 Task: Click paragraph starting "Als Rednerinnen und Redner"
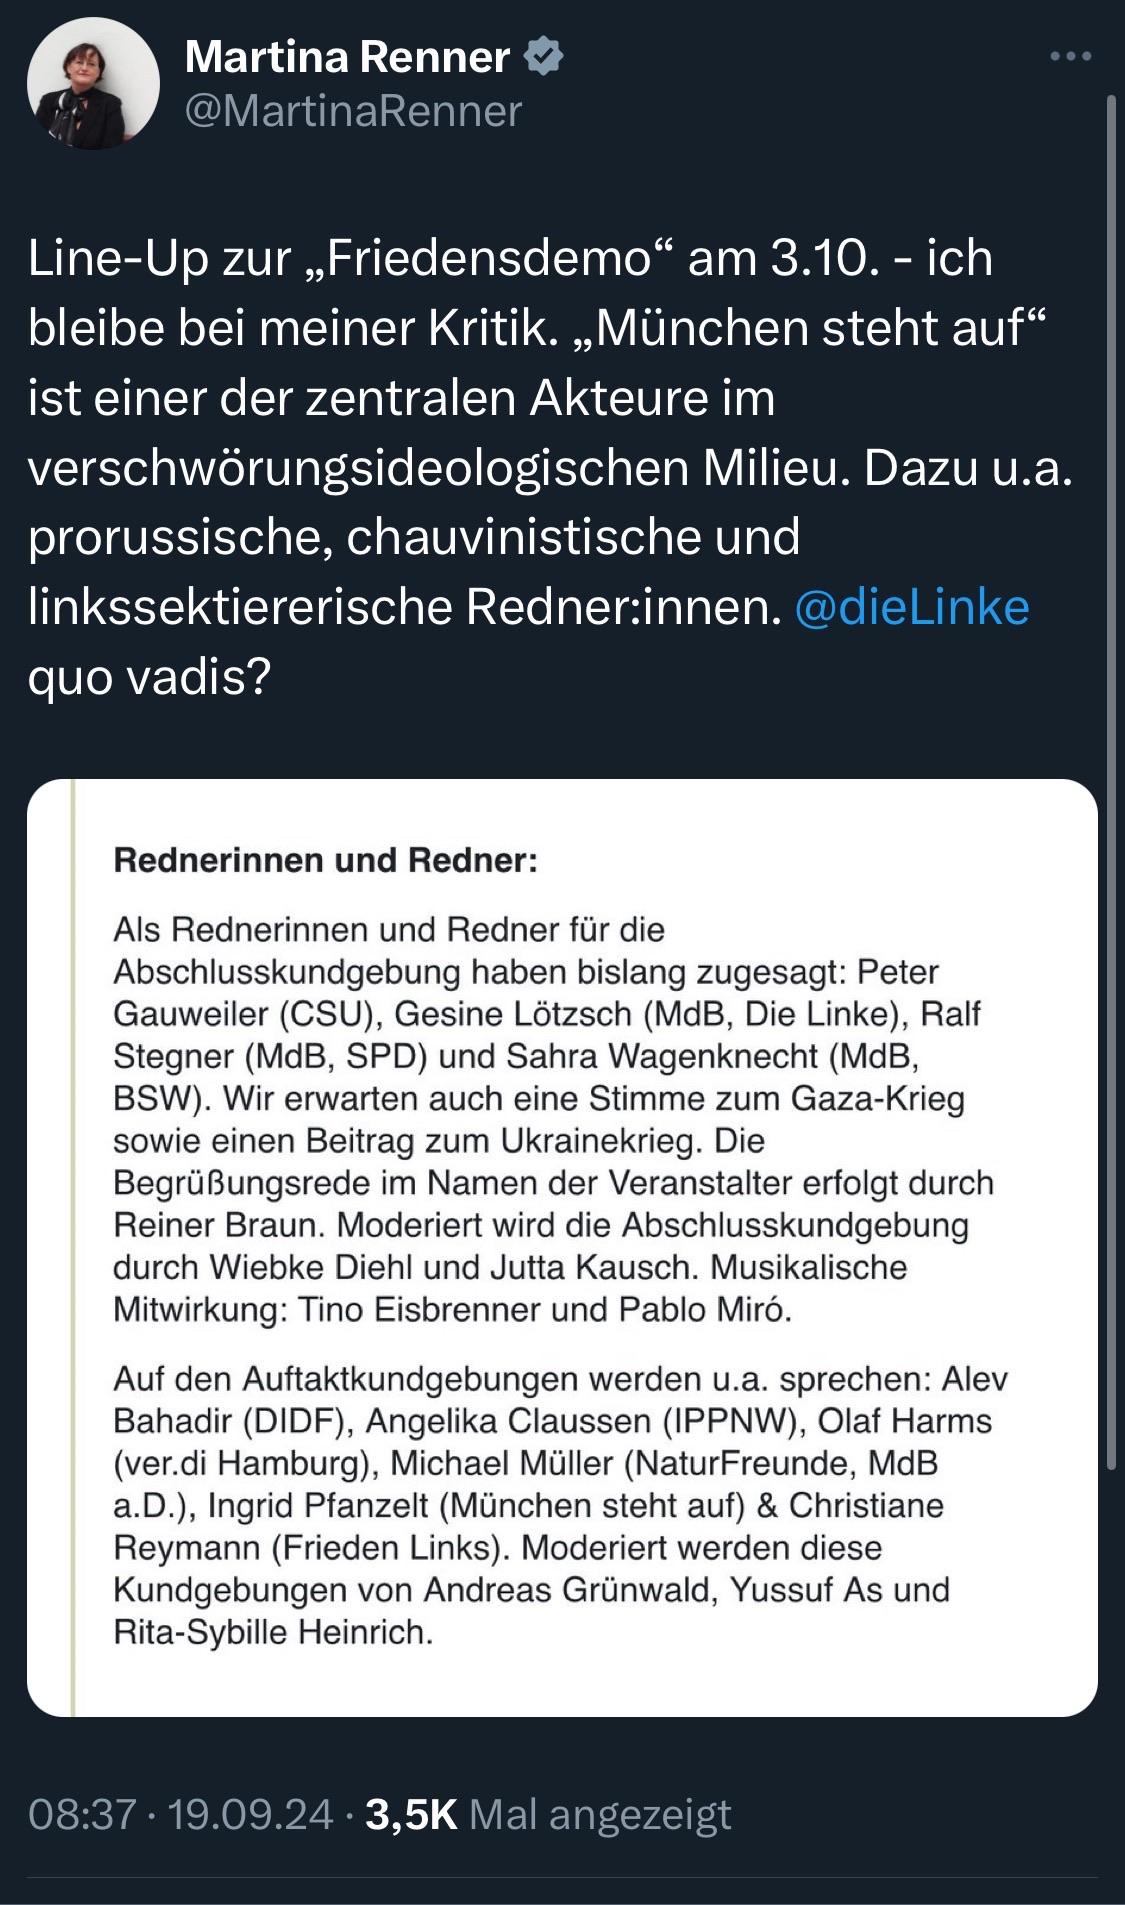[550, 1119]
